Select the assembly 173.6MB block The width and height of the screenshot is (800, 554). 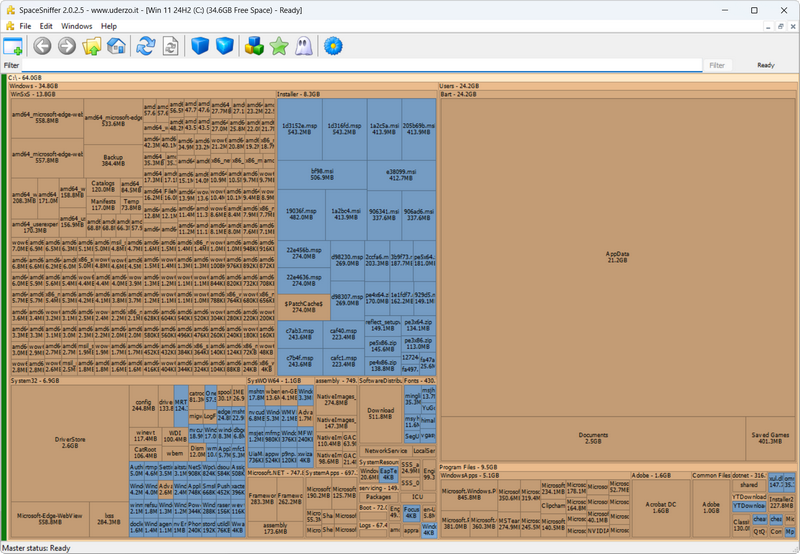click(276, 528)
